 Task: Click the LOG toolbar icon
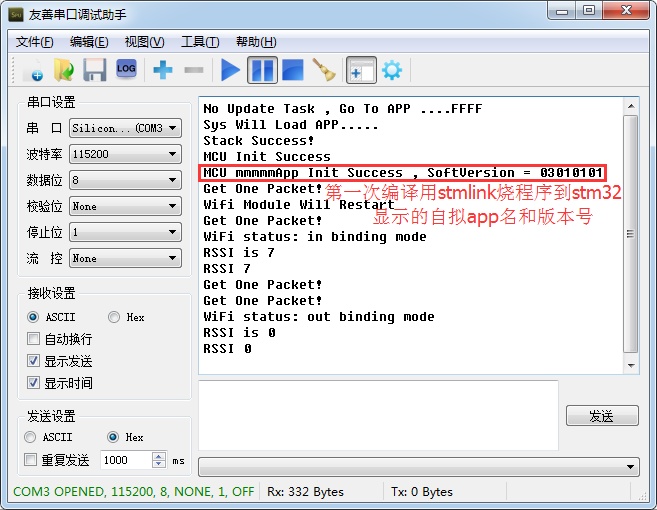[126, 69]
